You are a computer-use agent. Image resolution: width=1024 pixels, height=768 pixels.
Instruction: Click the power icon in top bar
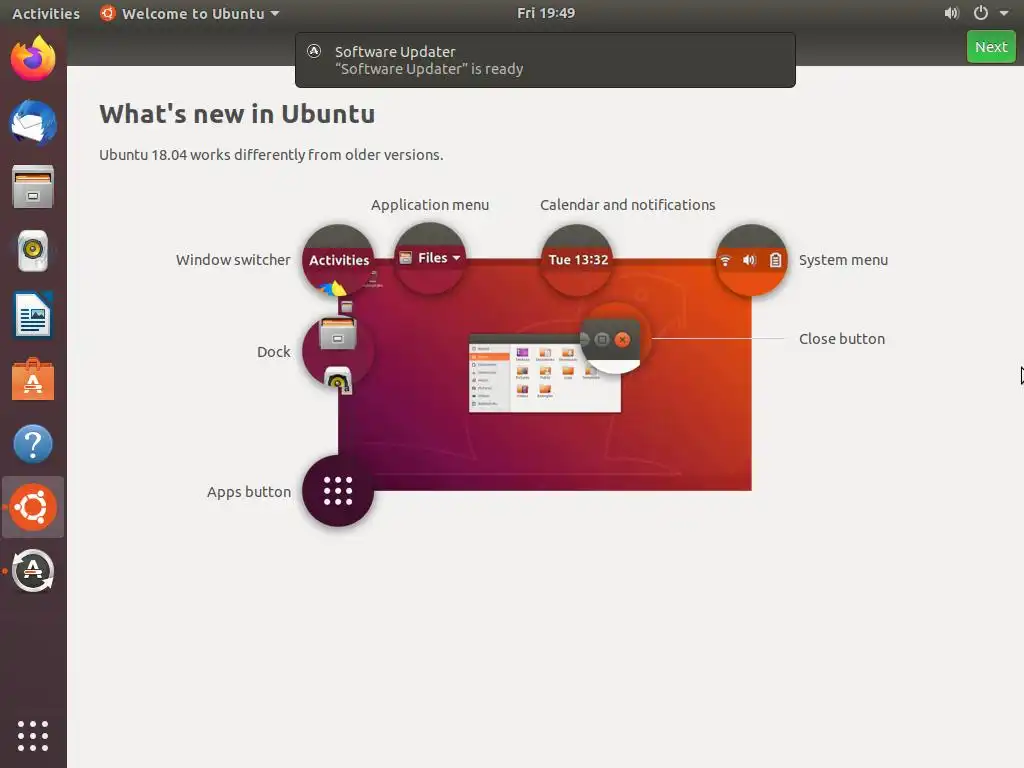(981, 13)
